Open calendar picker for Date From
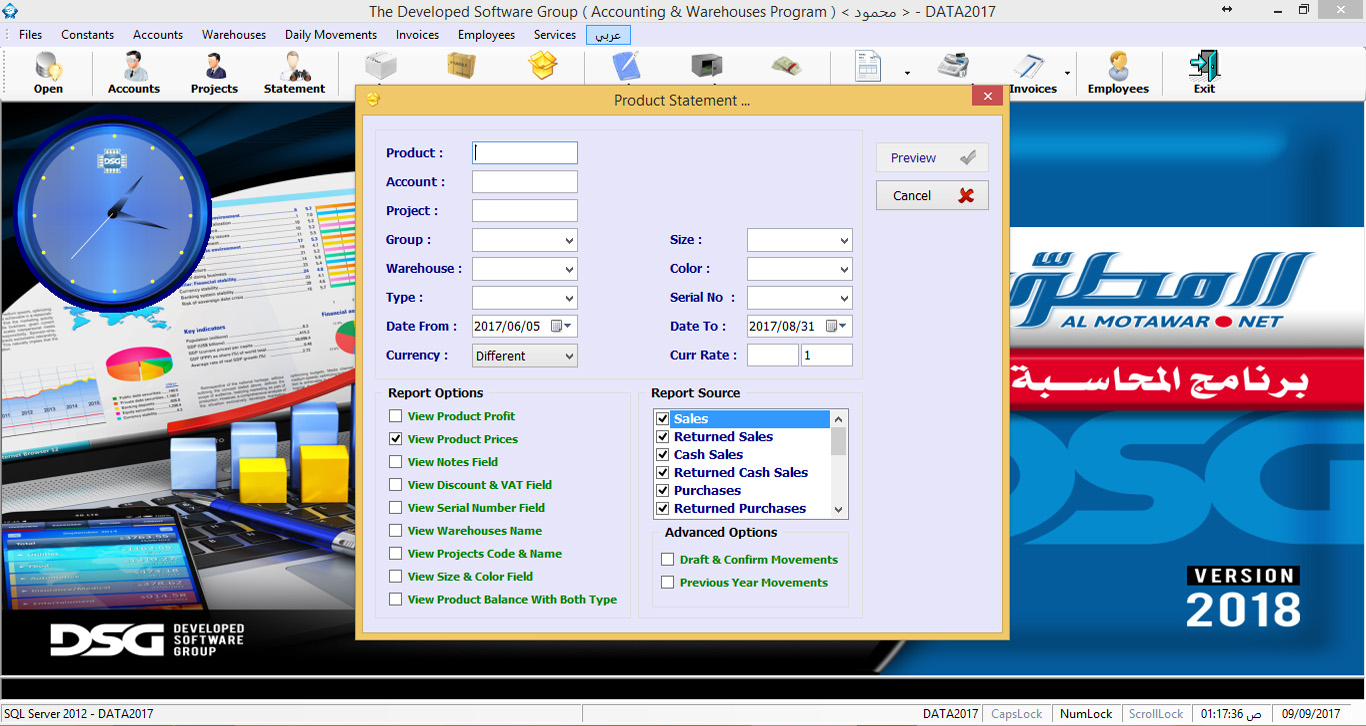This screenshot has width=1366, height=726. coord(562,326)
